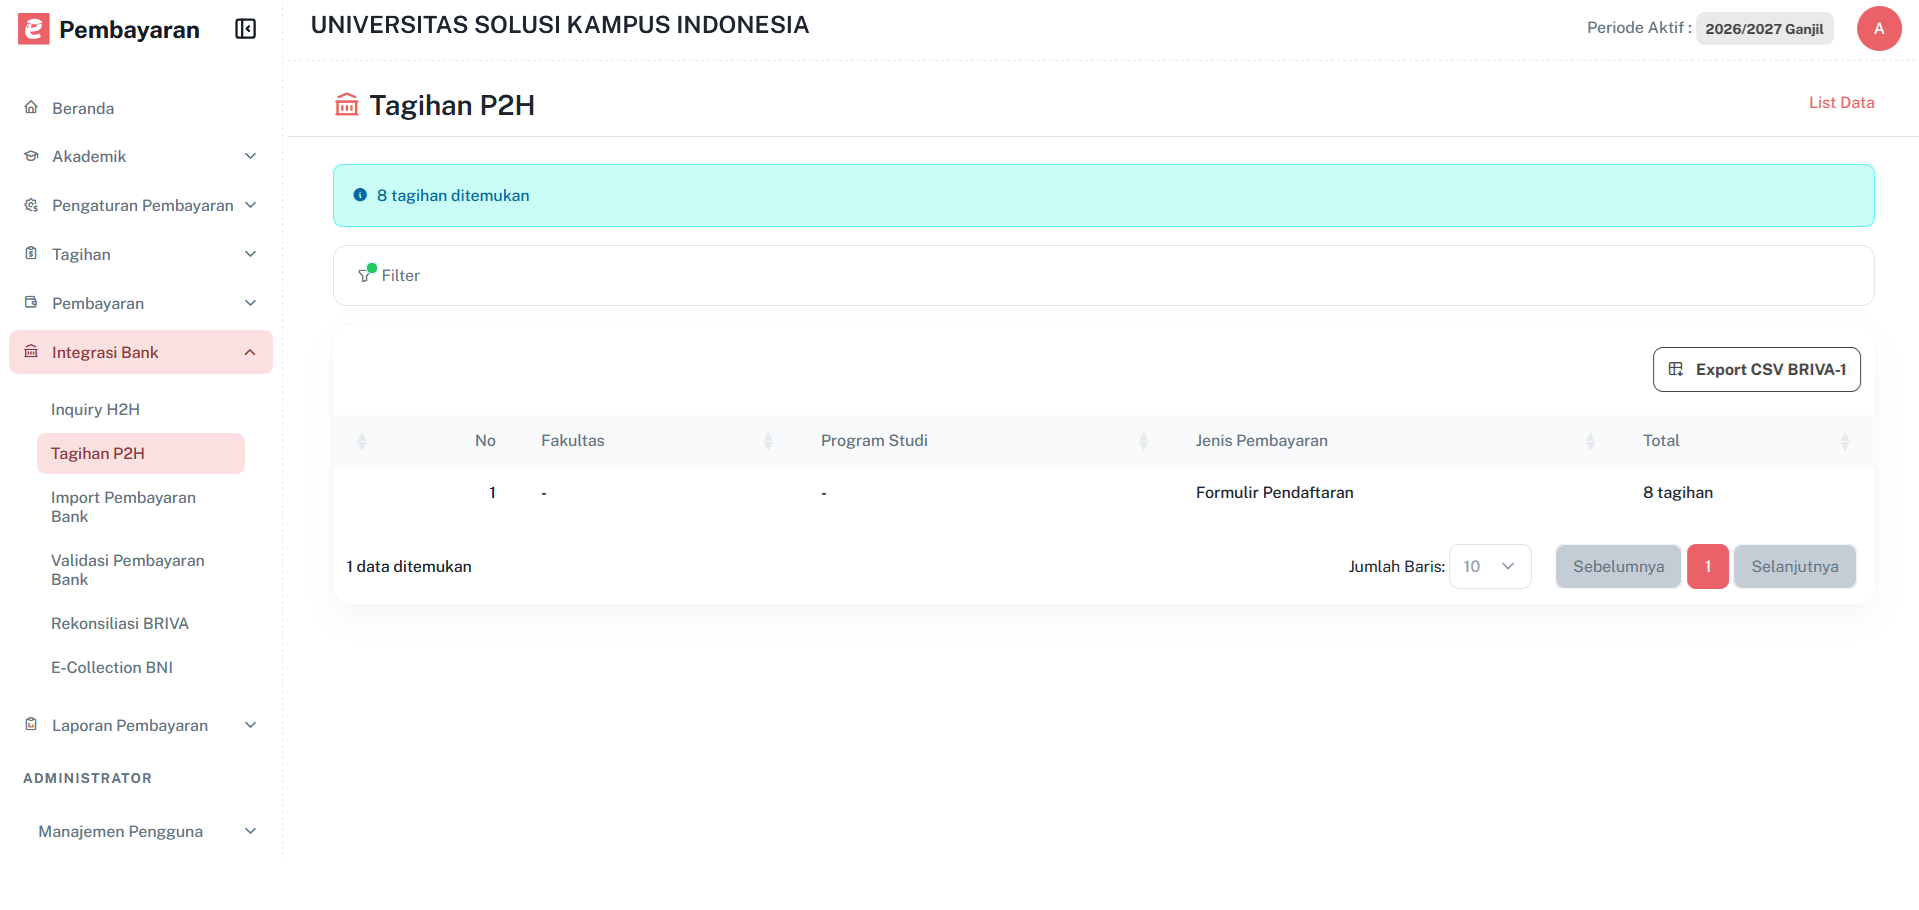Click the UNIVERSITAS SOLUSI KAMPUS INDONESIA title

tap(560, 25)
